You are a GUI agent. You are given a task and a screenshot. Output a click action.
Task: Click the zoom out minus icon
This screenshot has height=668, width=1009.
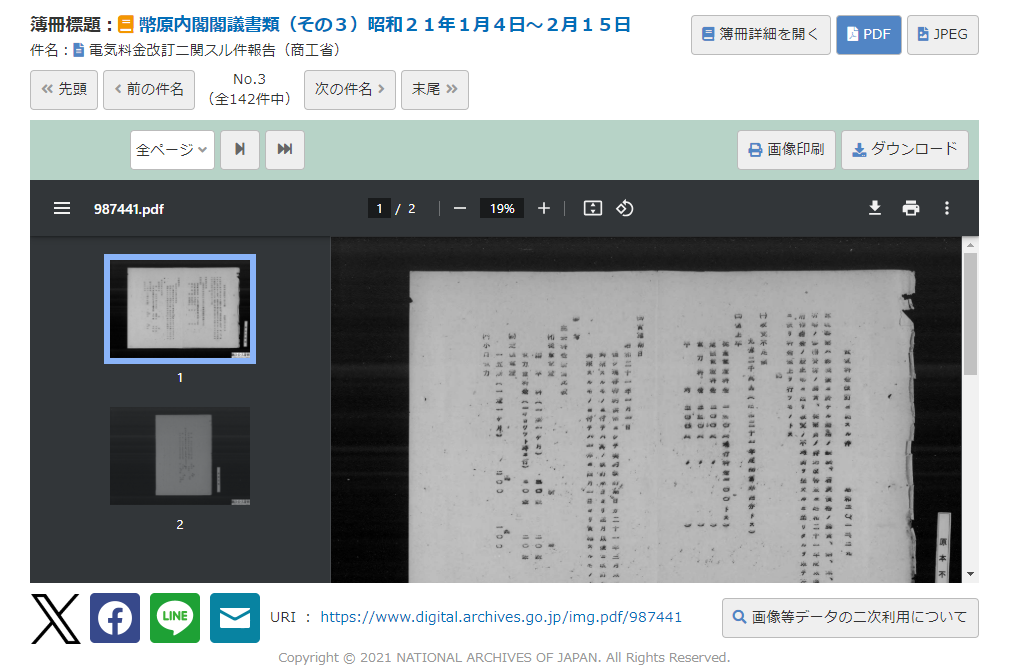click(x=460, y=208)
